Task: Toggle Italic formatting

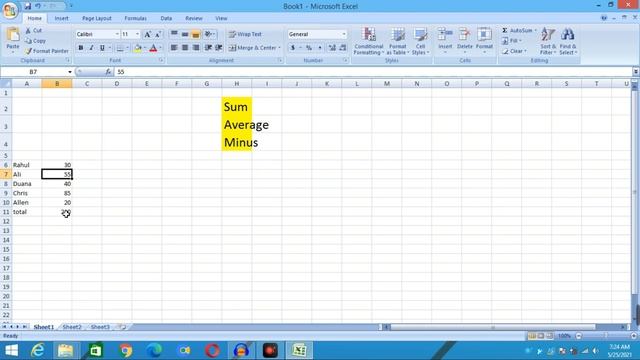Action: [91, 48]
